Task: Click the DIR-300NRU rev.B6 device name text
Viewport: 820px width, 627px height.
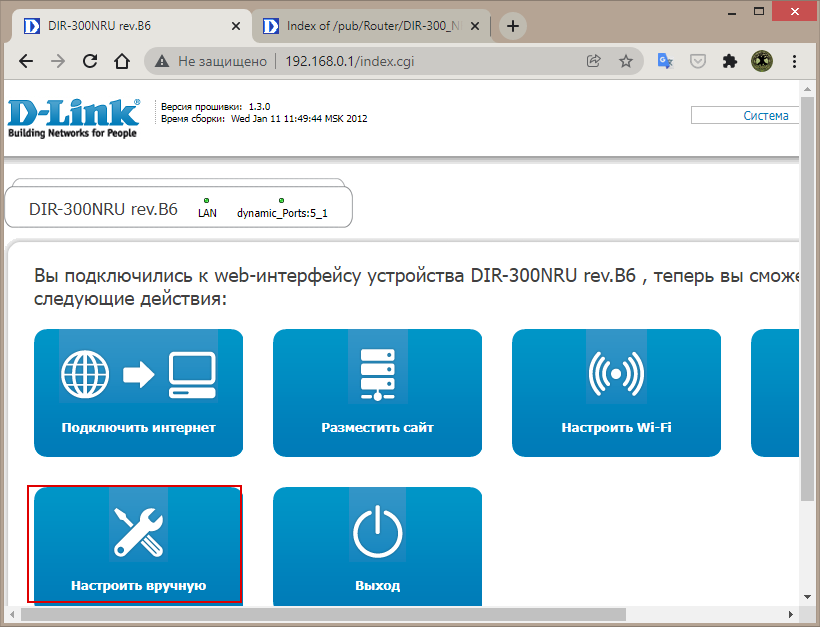Action: click(103, 209)
